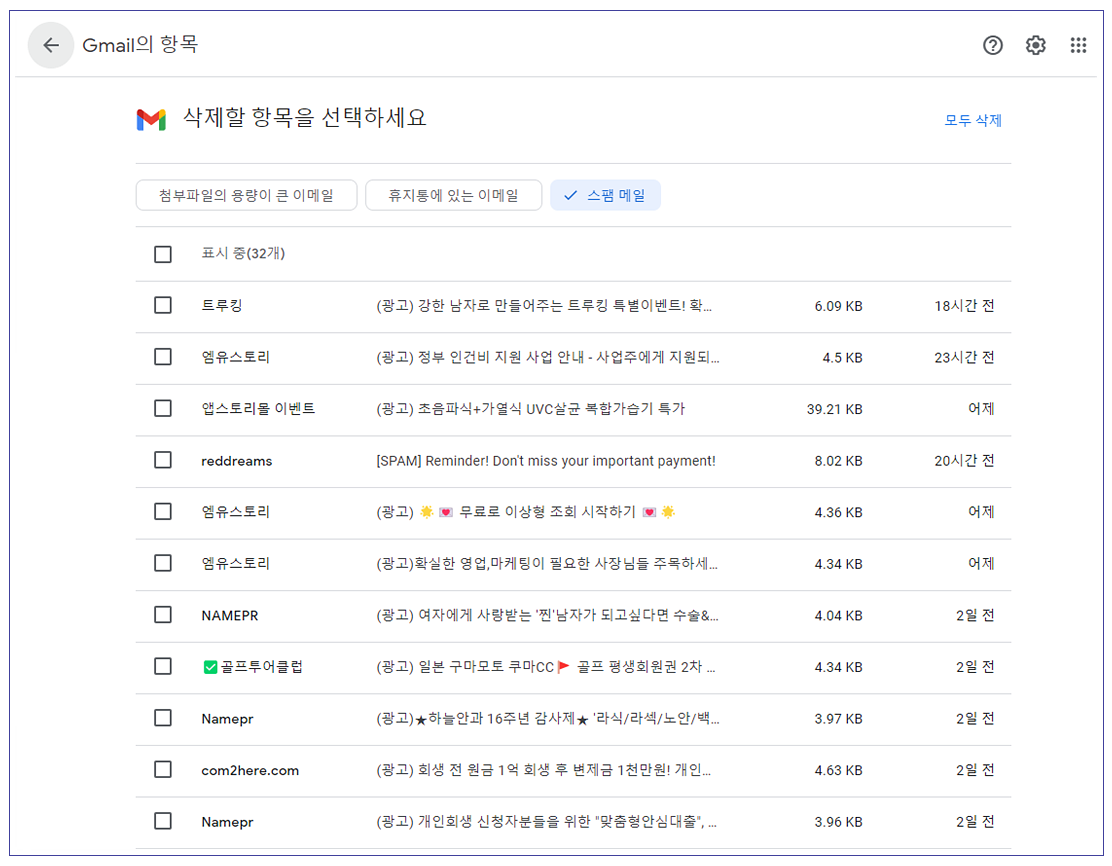Check the 앱스토리몰 이벤트 email checkbox
The height and width of the screenshot is (866, 1112).
[x=163, y=409]
